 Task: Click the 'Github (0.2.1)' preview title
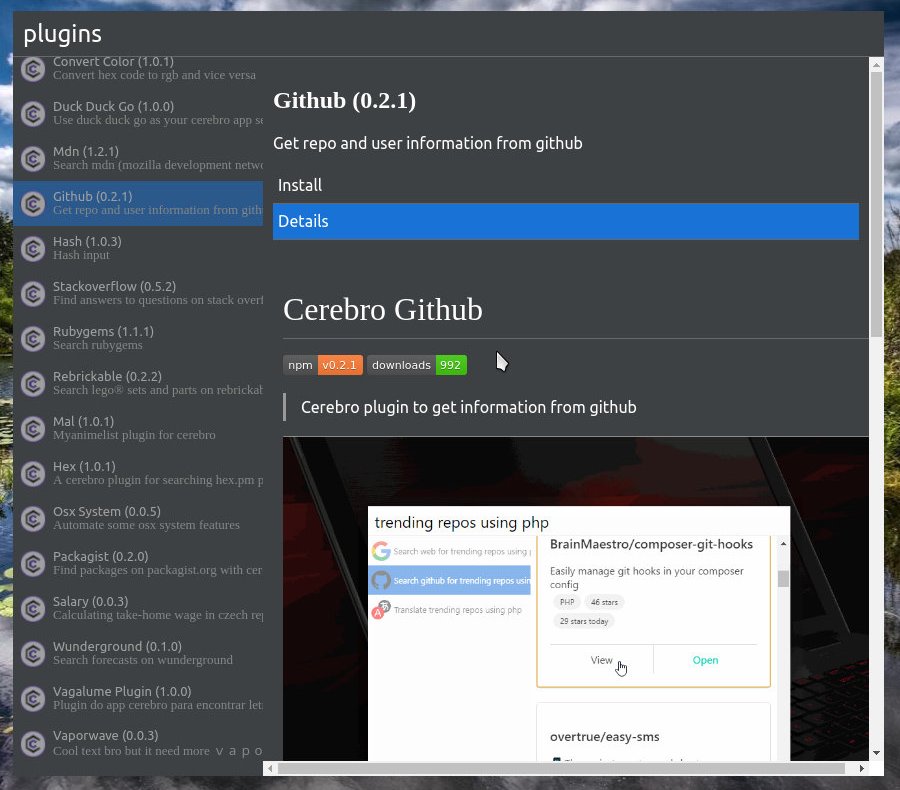[344, 100]
